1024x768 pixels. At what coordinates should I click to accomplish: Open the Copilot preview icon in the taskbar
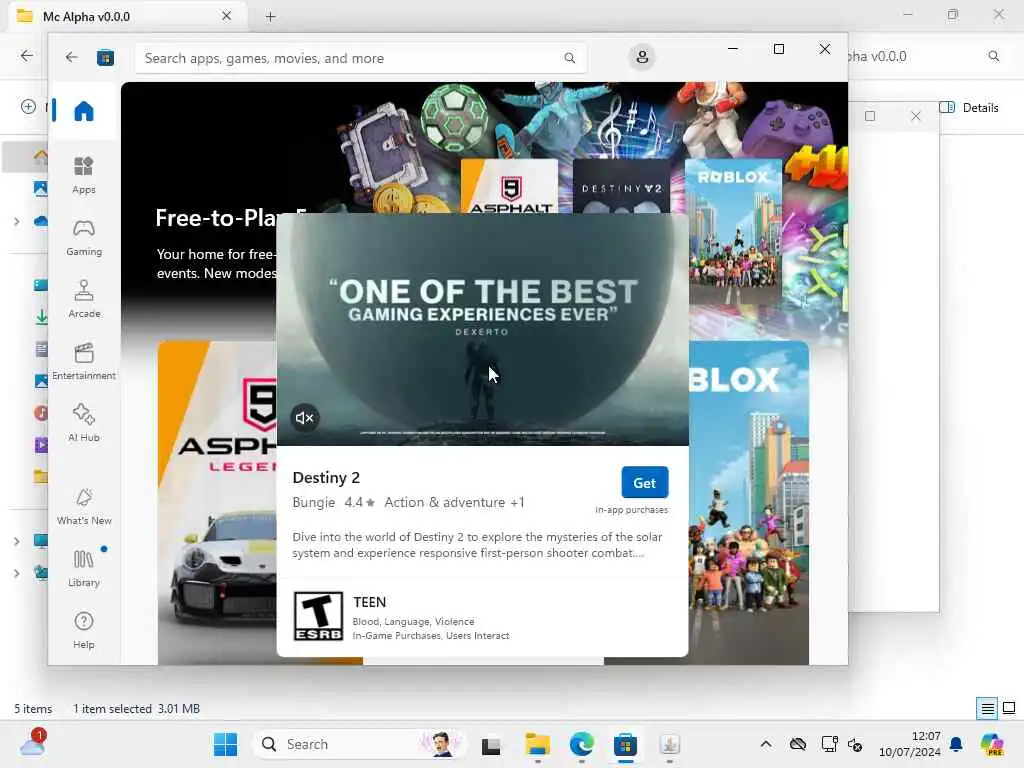(991, 744)
